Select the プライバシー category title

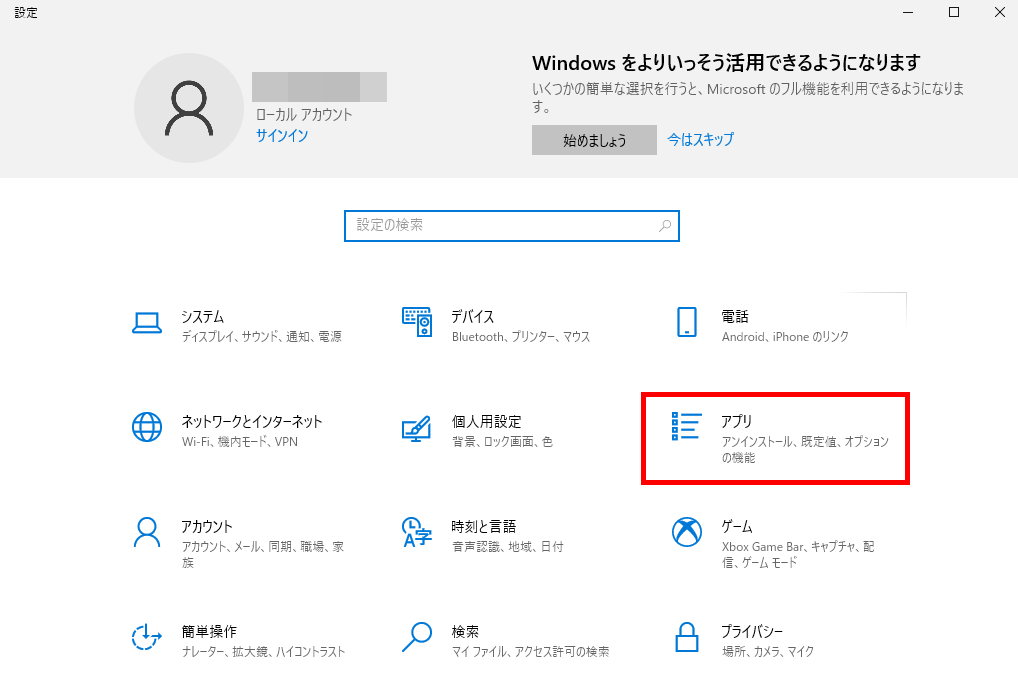coord(752,631)
